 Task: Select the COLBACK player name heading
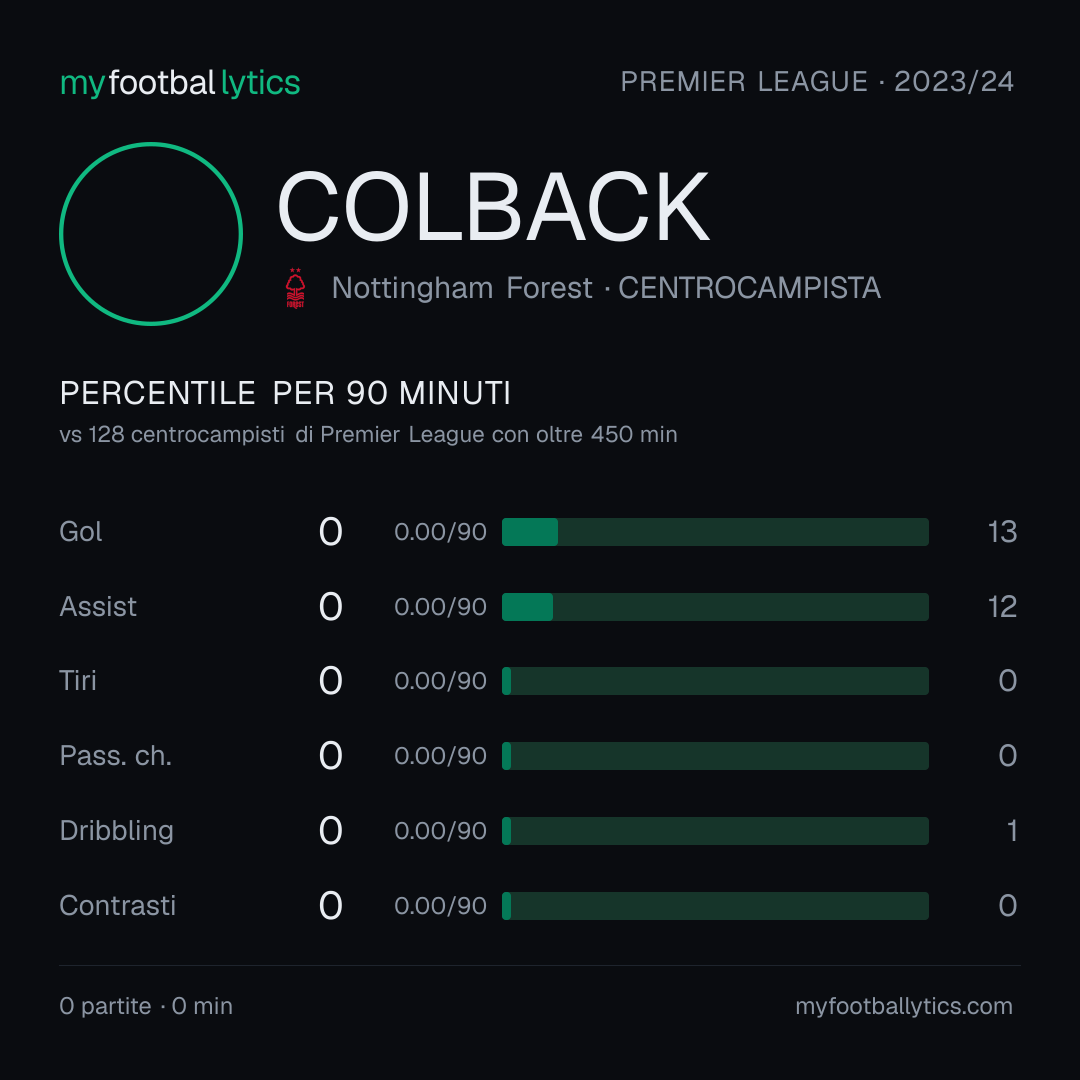point(492,207)
